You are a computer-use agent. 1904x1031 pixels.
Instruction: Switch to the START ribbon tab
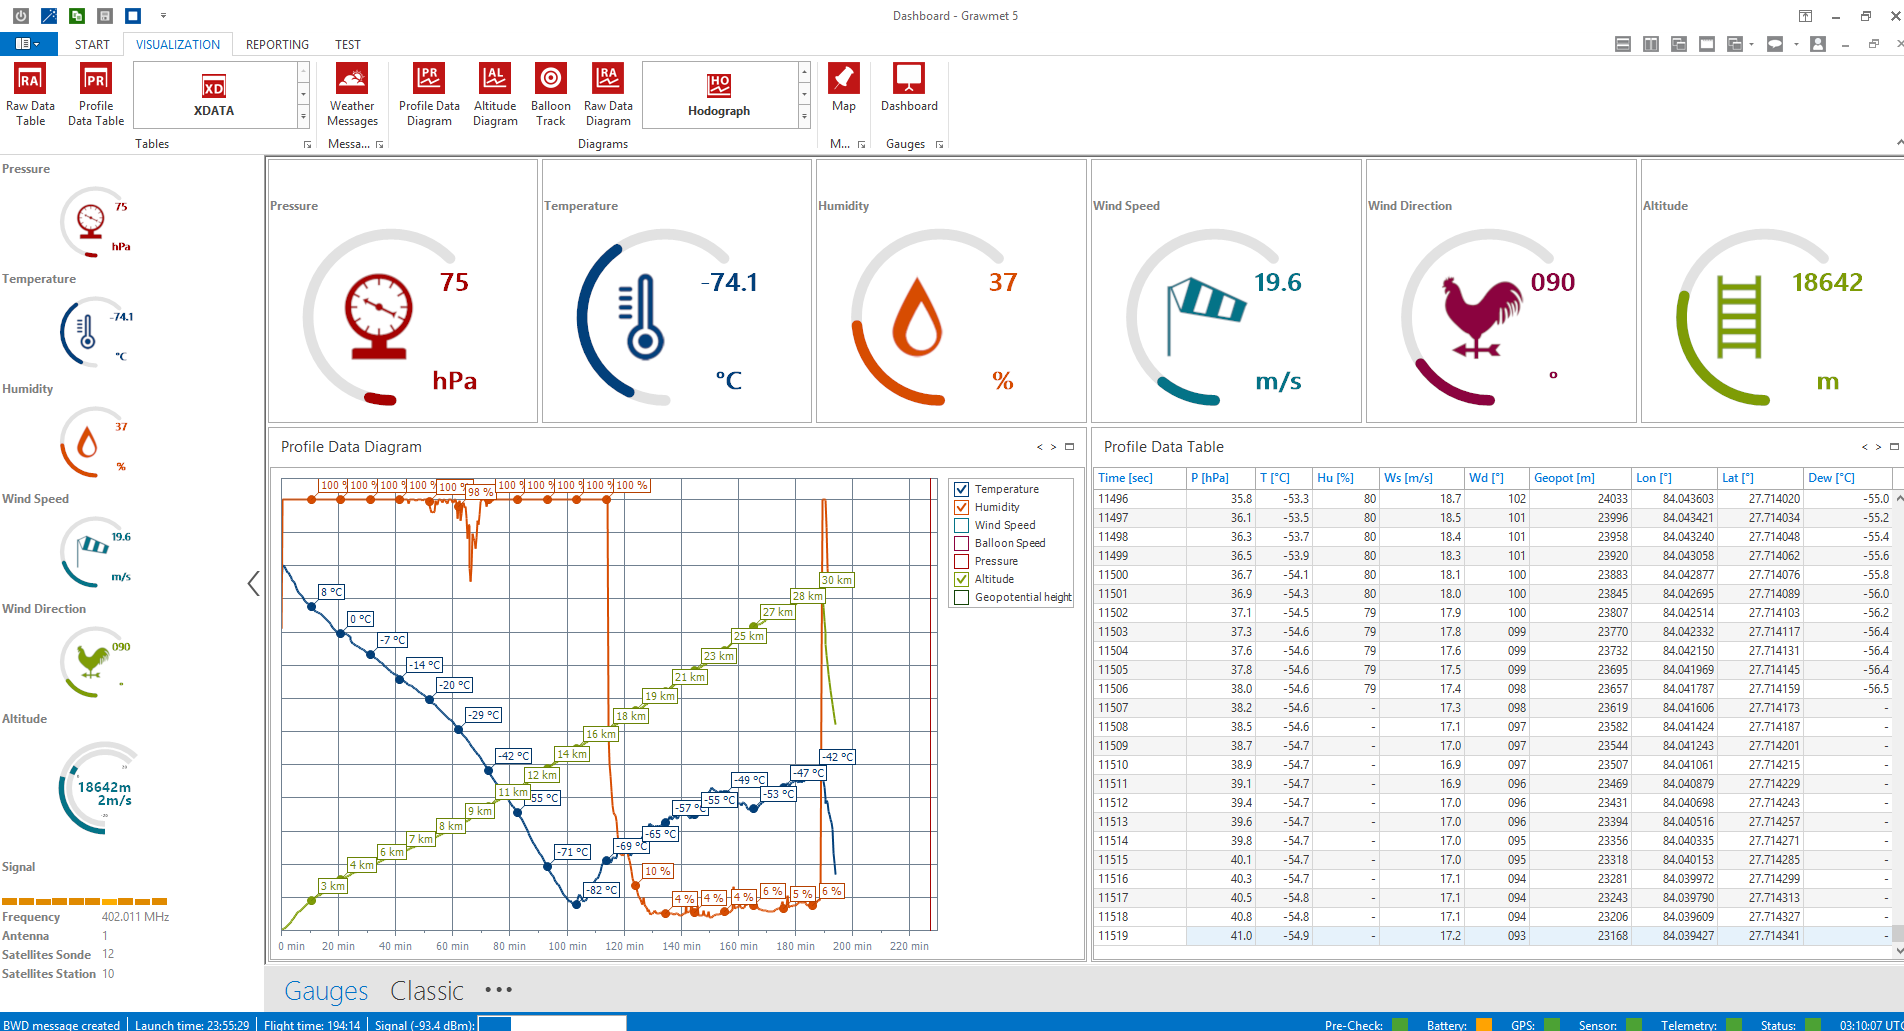coord(92,45)
